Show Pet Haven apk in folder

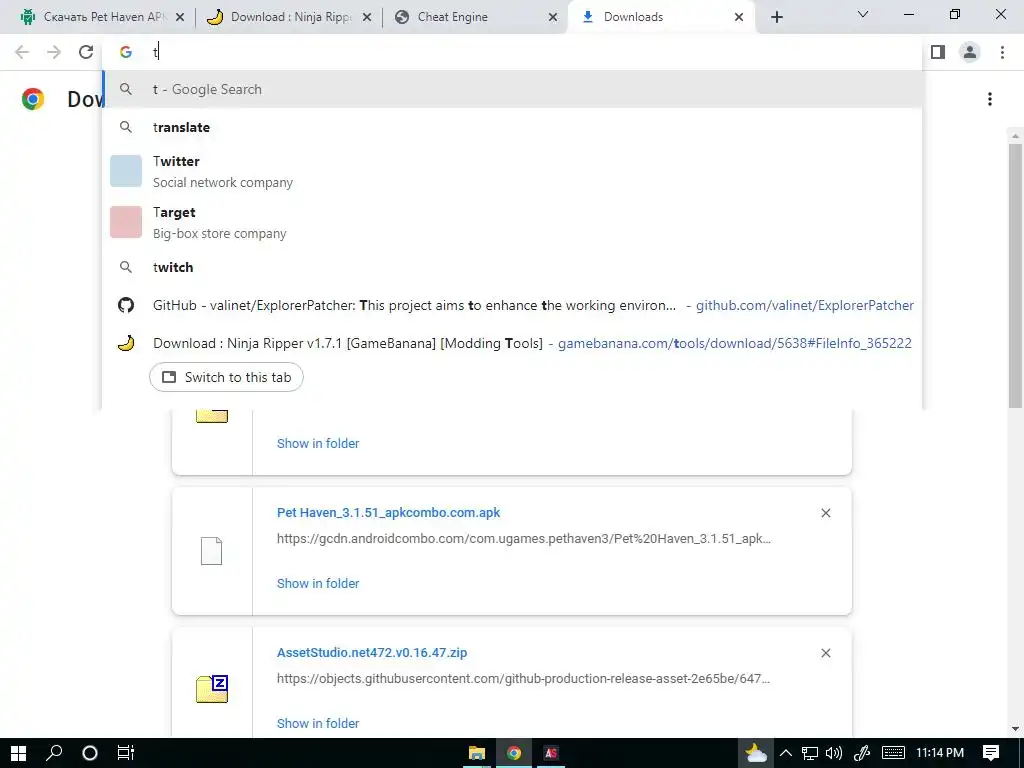click(318, 583)
